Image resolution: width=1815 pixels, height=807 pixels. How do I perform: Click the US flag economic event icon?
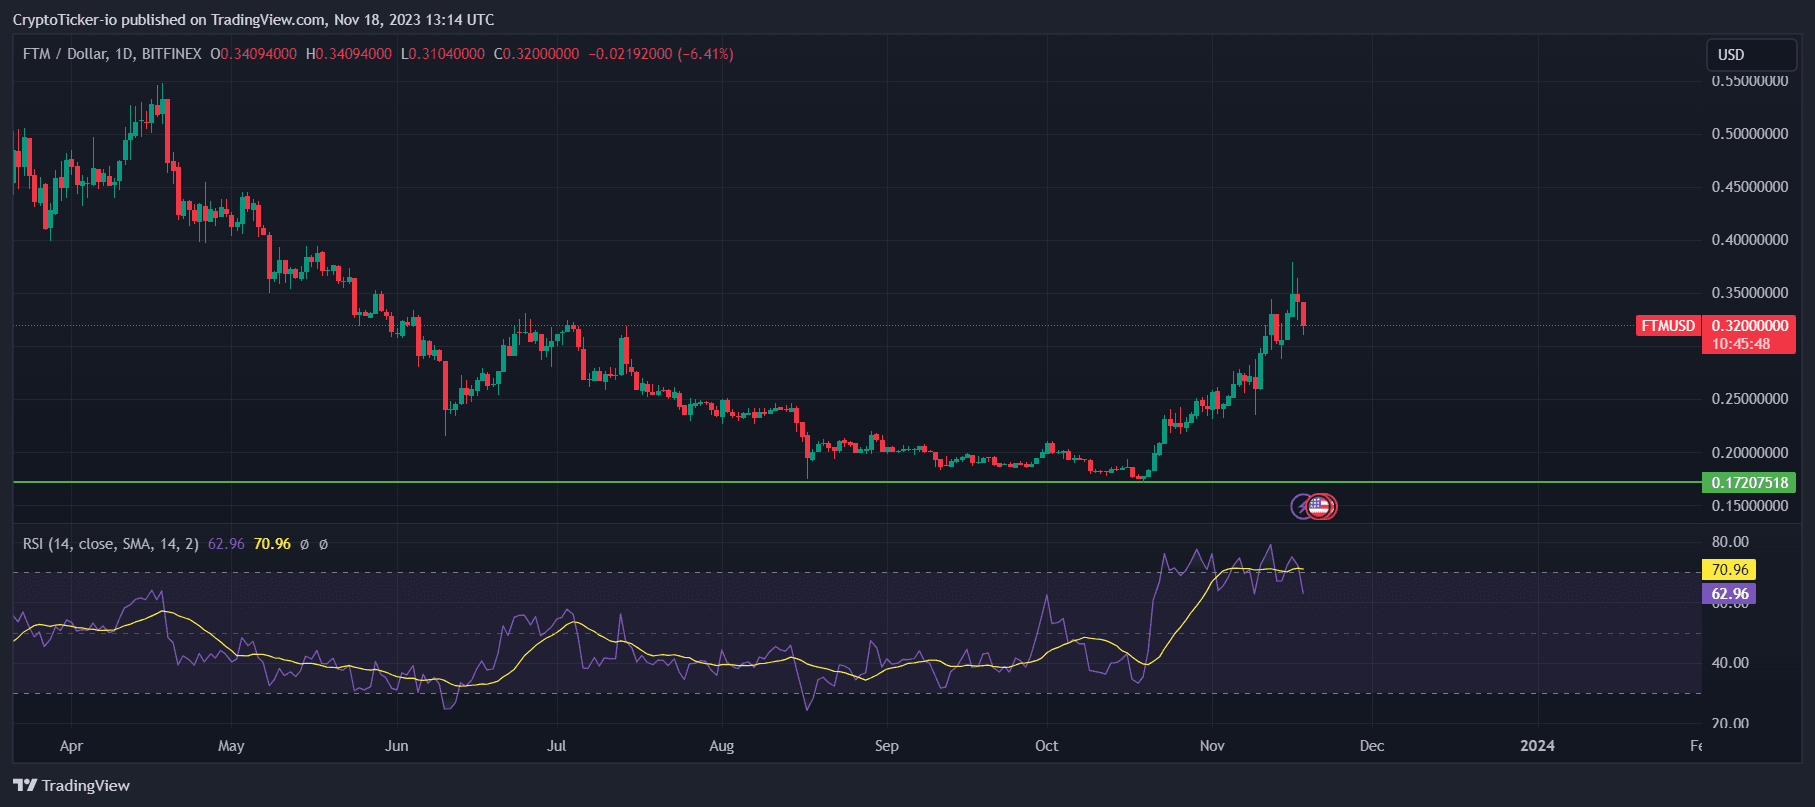point(1320,507)
